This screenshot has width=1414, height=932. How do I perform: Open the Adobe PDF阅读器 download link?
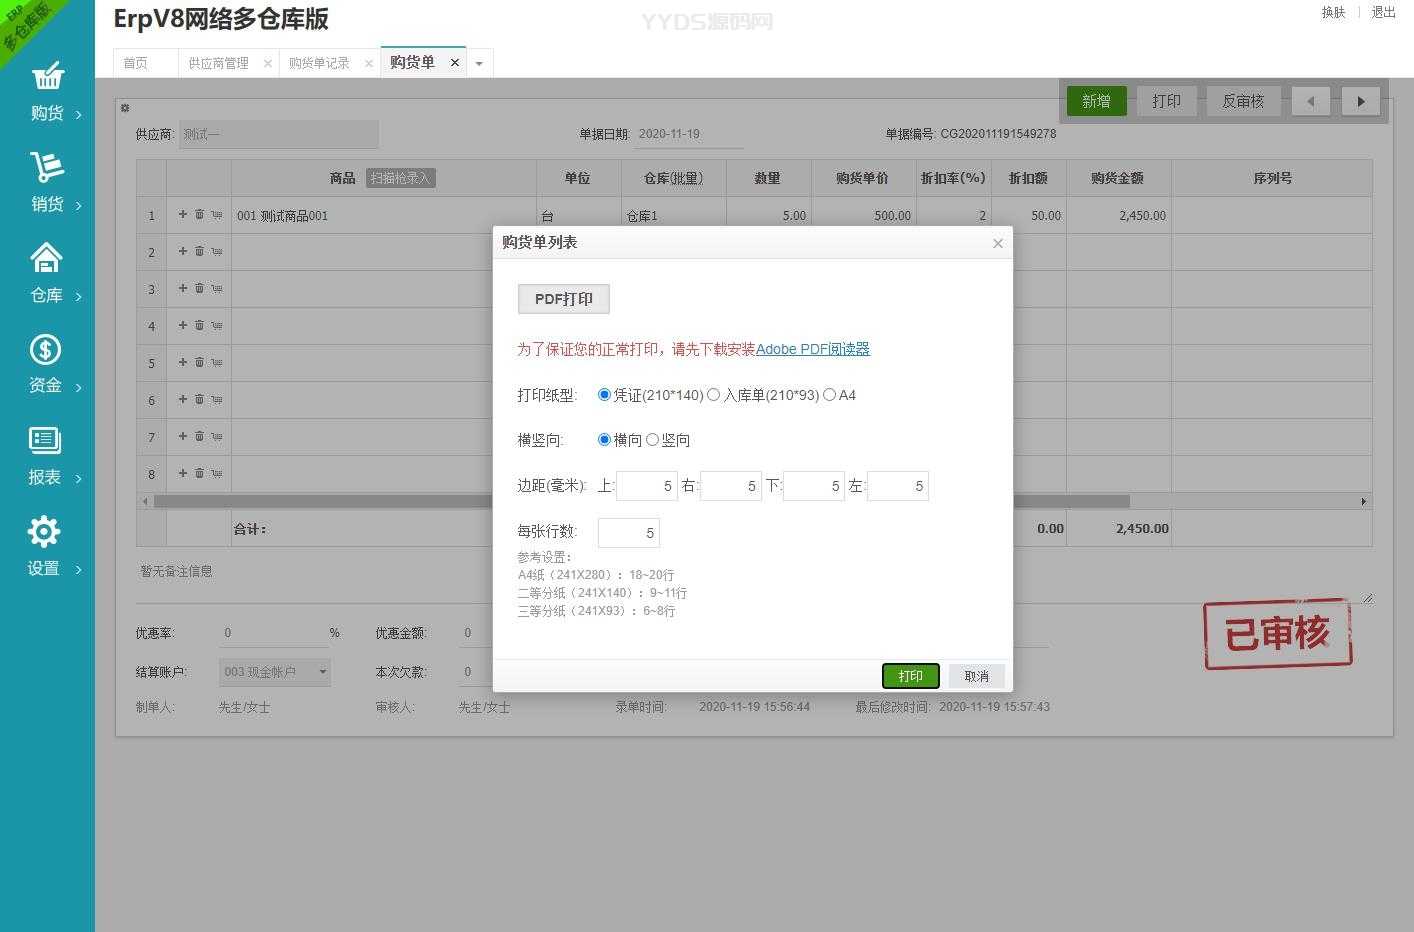(812, 349)
